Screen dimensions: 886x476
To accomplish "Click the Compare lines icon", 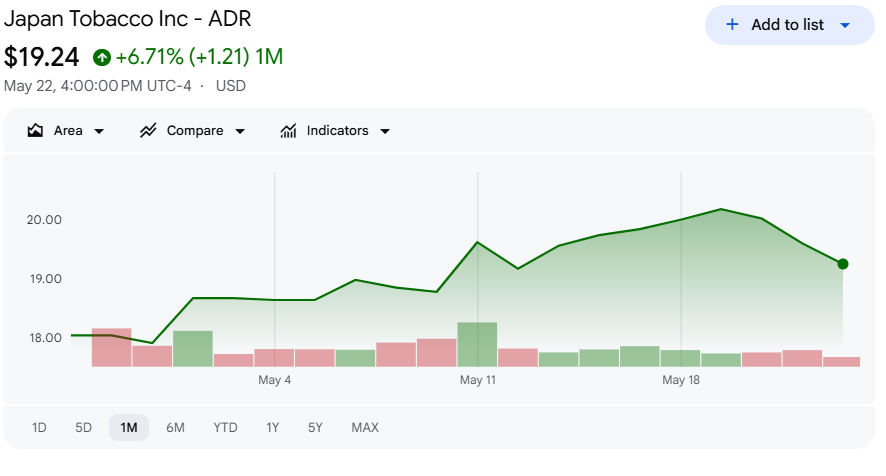I will point(148,131).
